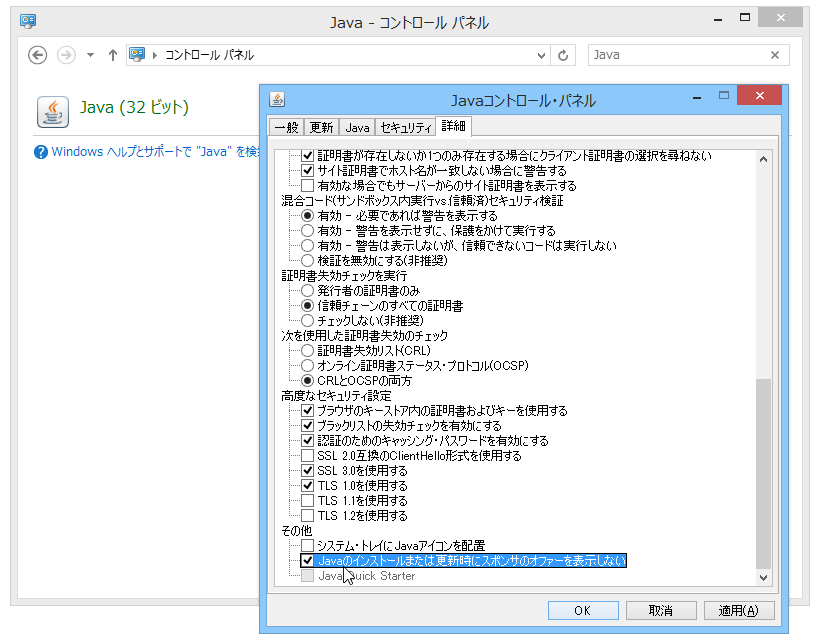
Task: Open the address bar history dropdown arrow
Action: click(x=539, y=56)
